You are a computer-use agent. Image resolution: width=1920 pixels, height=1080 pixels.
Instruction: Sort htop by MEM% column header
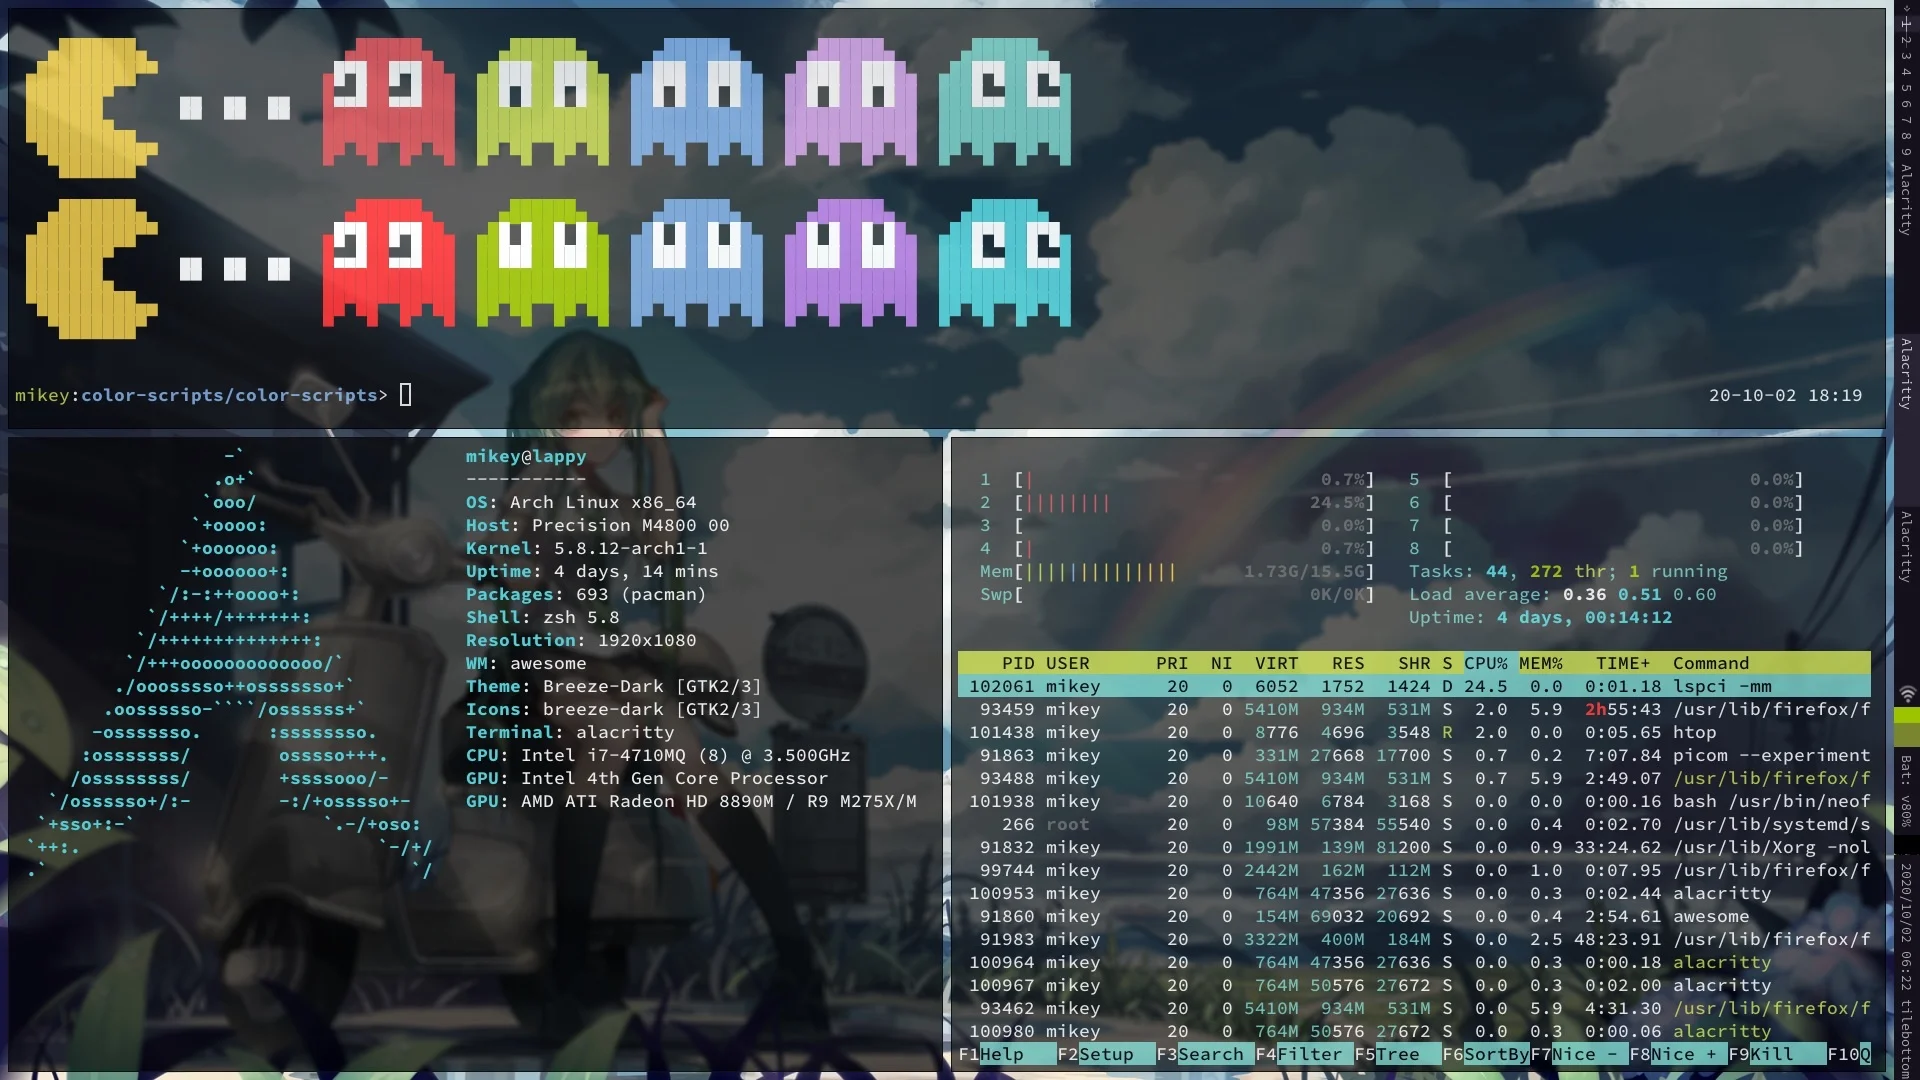[1540, 663]
